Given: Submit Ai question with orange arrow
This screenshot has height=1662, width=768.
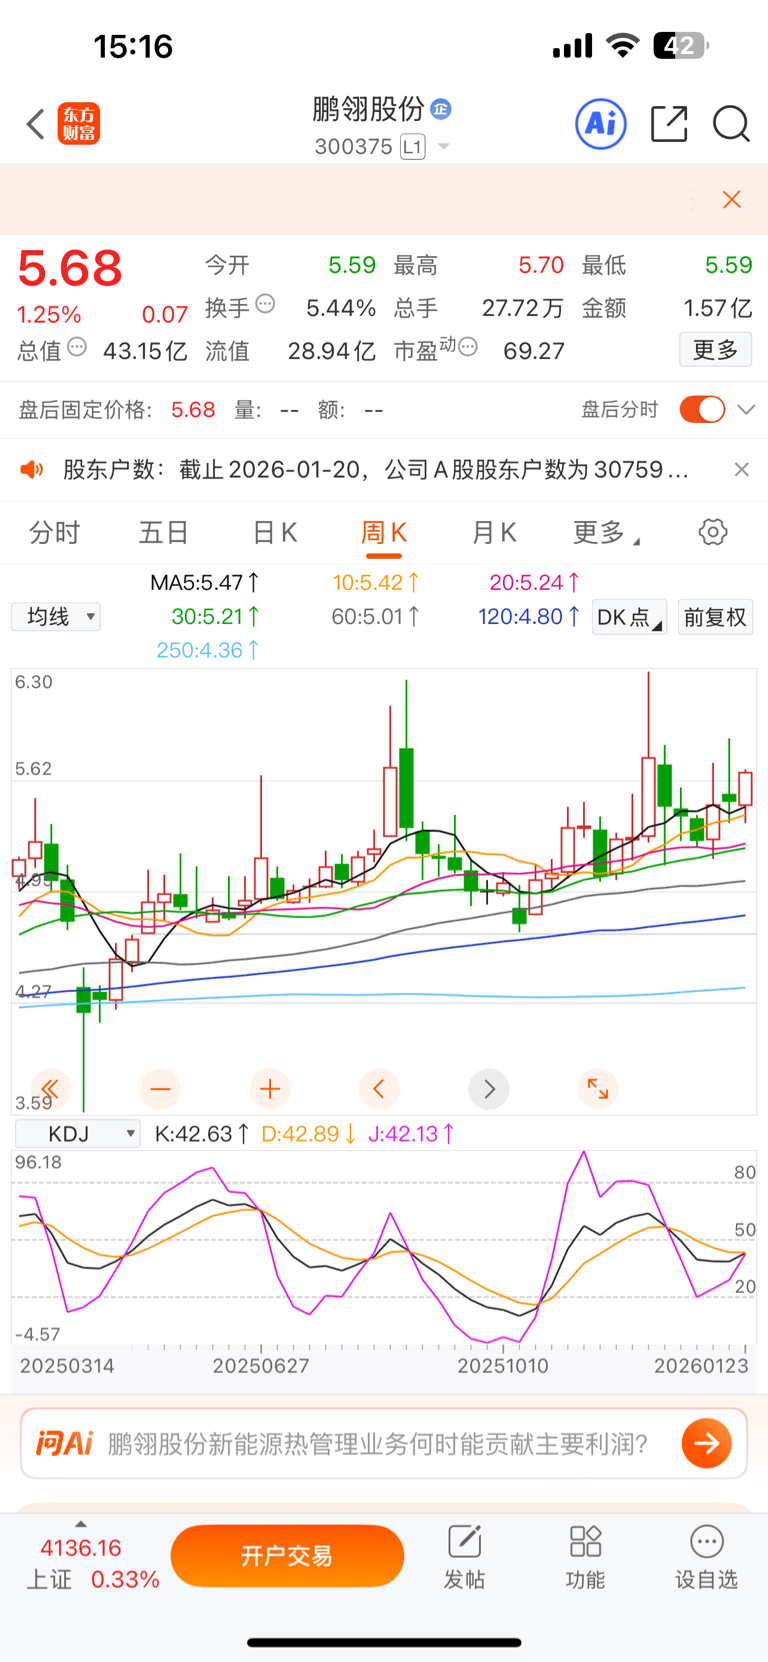Looking at the screenshot, I should (707, 1443).
